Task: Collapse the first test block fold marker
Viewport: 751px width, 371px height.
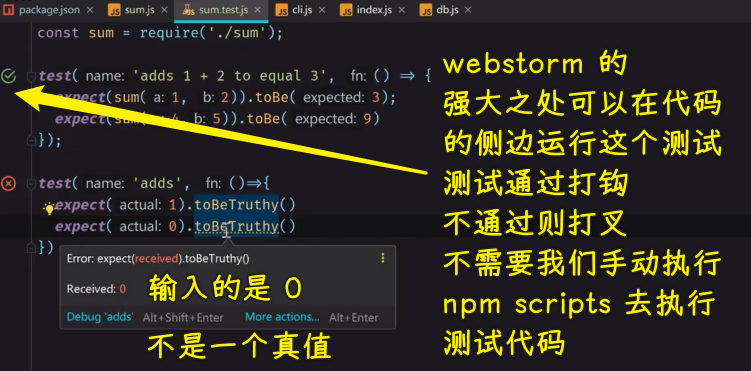Action: [x=31, y=76]
